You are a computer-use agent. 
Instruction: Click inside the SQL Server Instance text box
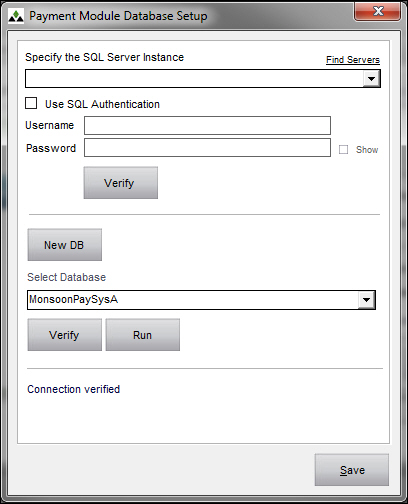click(194, 79)
